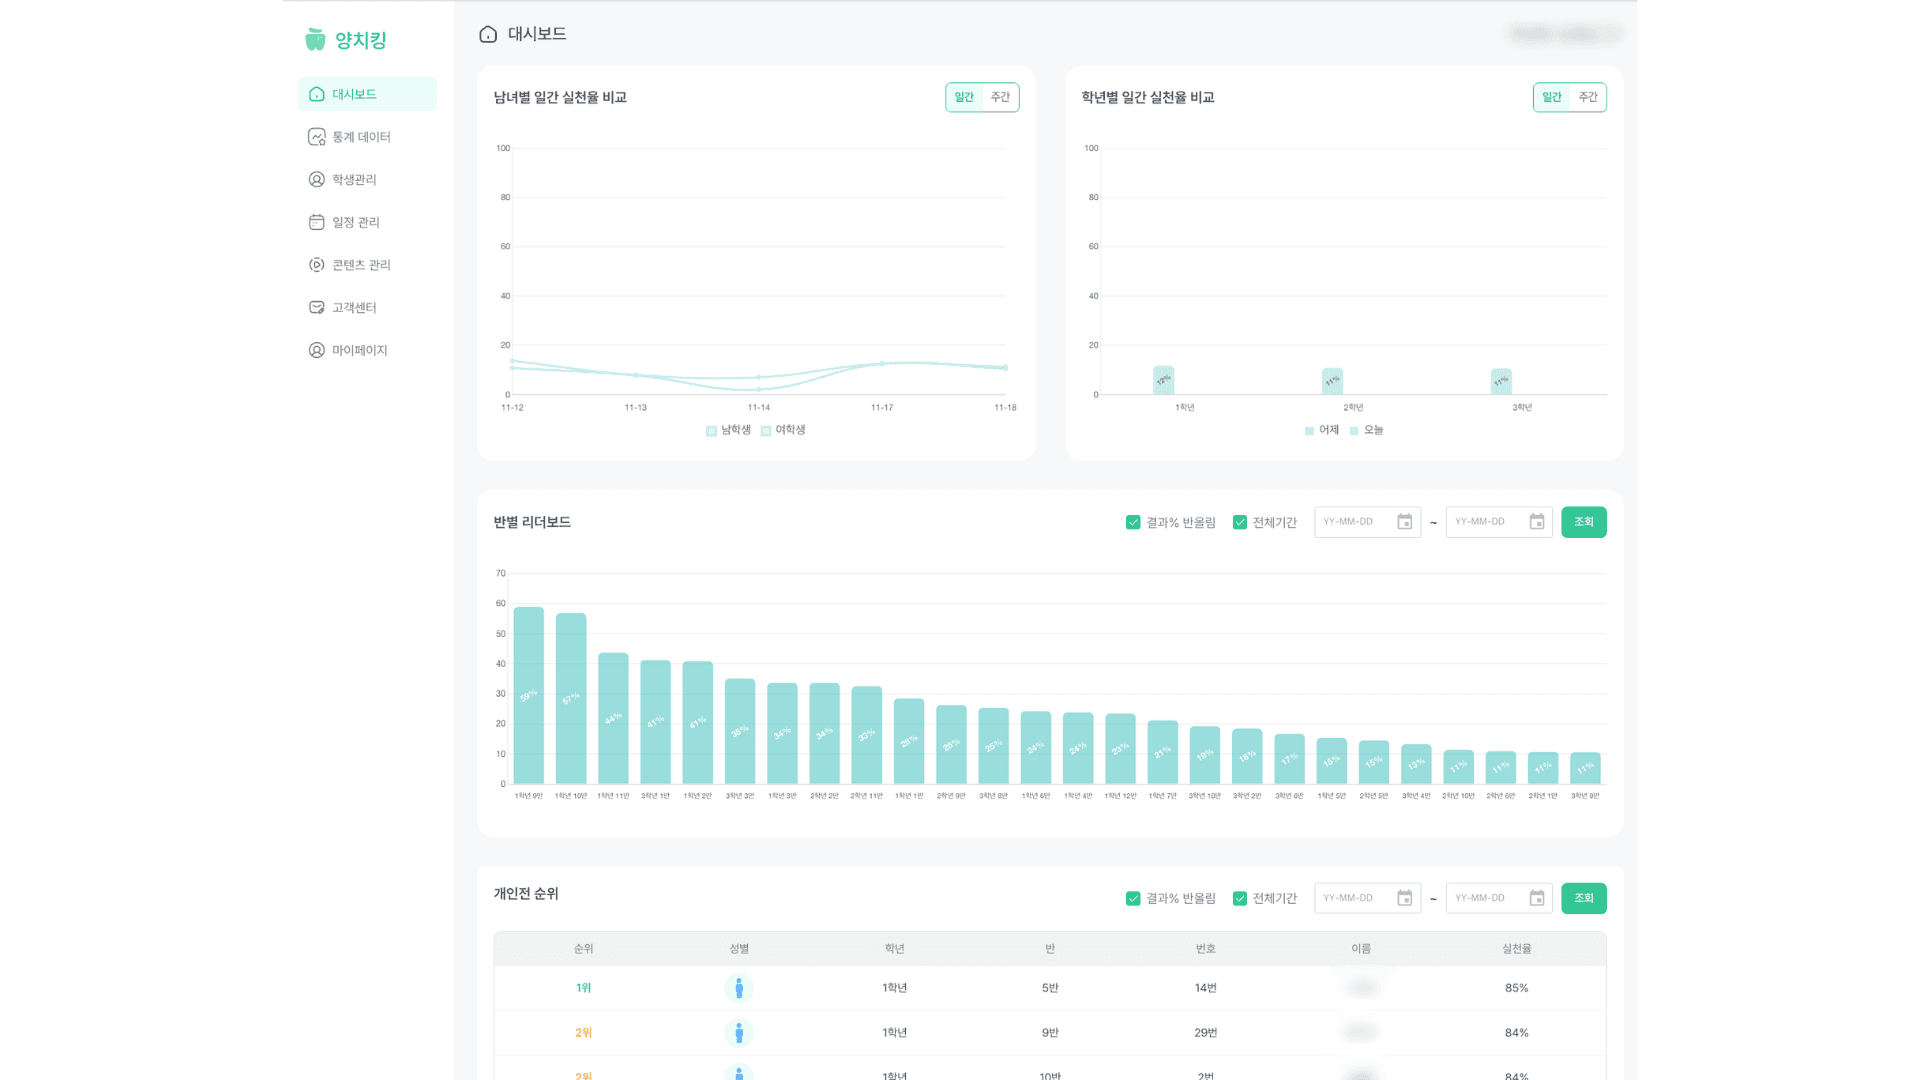The width and height of the screenshot is (1920, 1080).
Task: Open 고객센터 sidebar icon
Action: (316, 308)
